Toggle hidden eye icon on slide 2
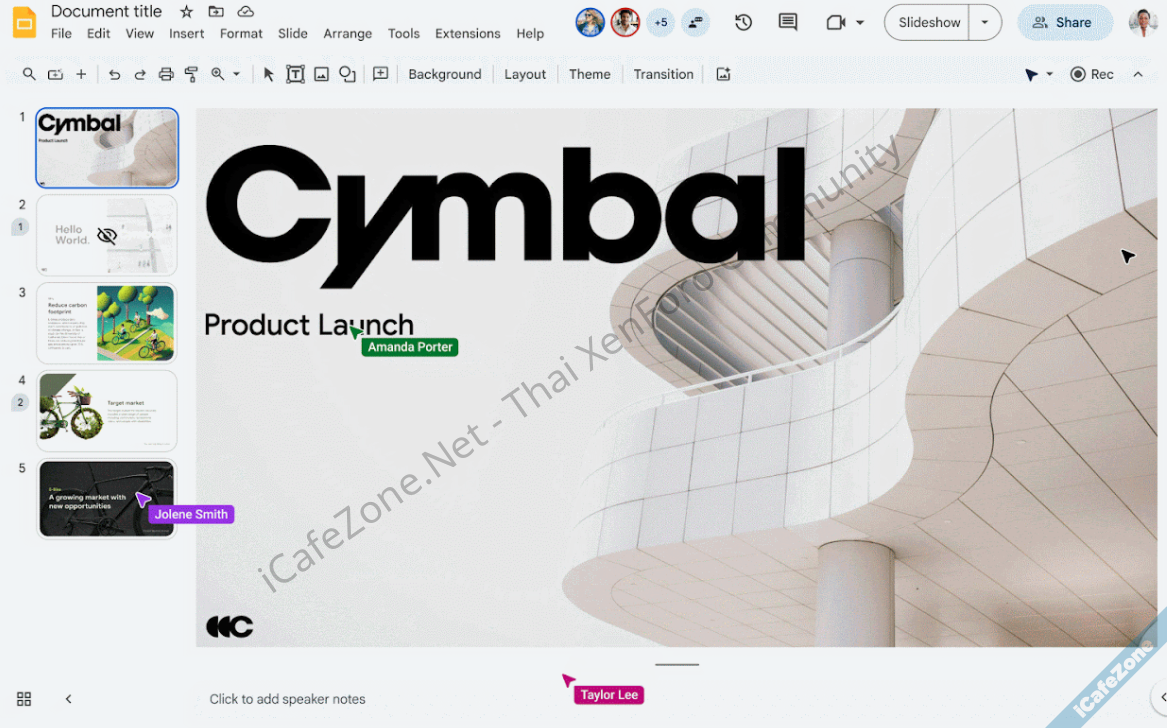Image resolution: width=1167 pixels, height=728 pixels. tap(107, 236)
